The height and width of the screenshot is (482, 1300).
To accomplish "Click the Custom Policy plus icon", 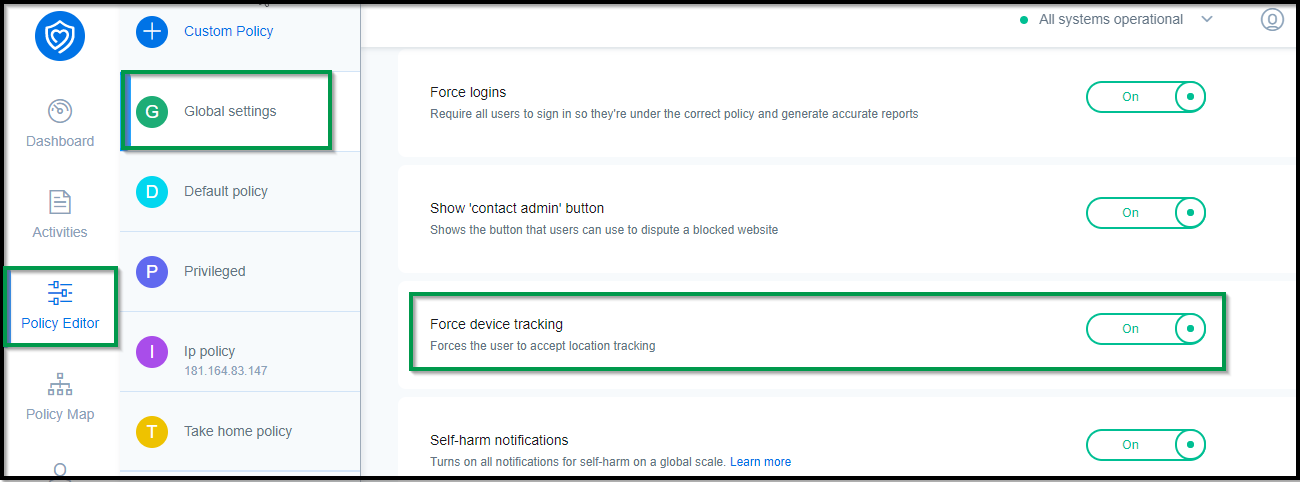I will coord(152,31).
